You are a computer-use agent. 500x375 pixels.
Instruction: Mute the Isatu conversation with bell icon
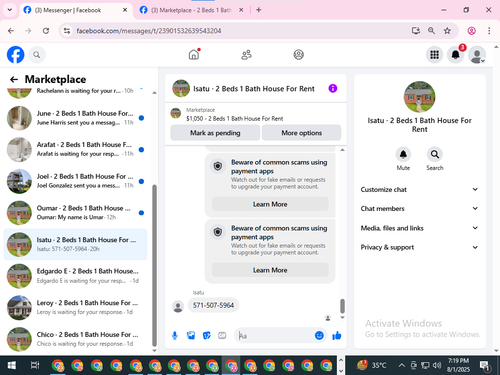(403, 154)
